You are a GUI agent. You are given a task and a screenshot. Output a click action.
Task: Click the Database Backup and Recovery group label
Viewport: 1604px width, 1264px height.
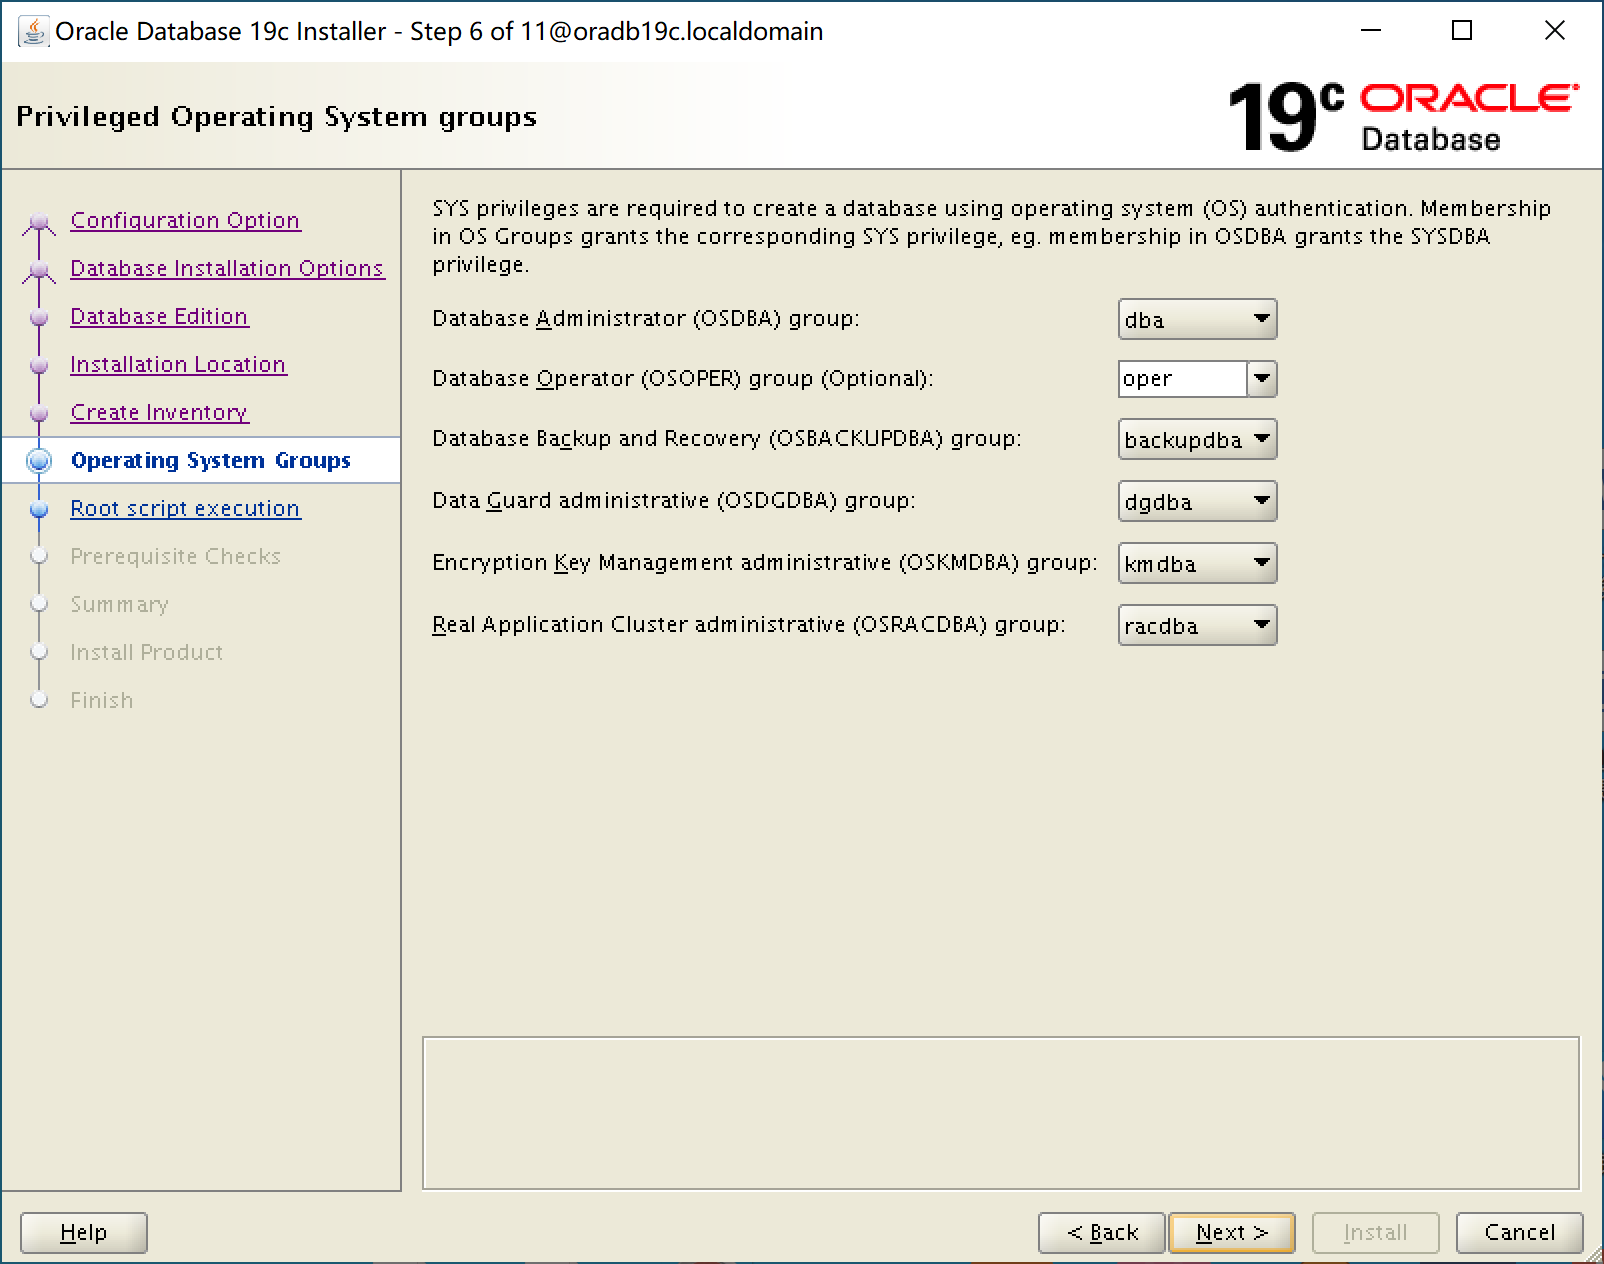click(x=727, y=439)
